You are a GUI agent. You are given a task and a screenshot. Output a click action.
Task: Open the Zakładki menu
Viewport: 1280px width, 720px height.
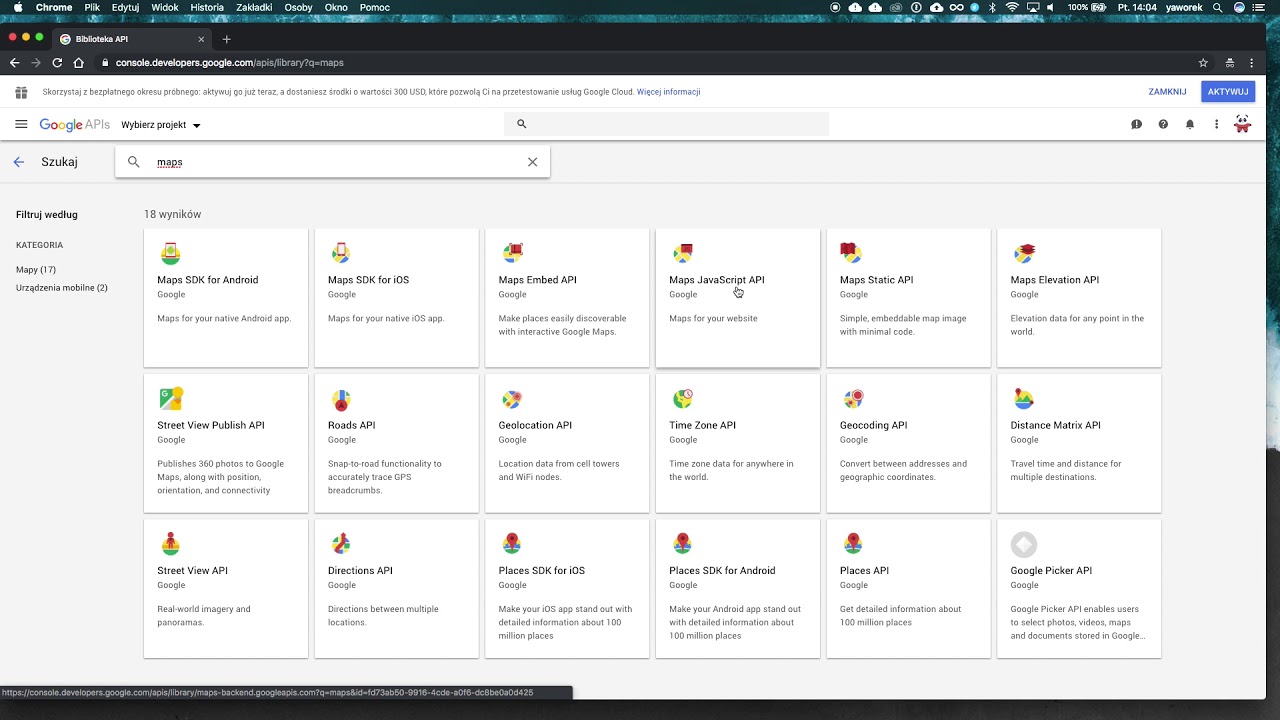click(x=254, y=7)
